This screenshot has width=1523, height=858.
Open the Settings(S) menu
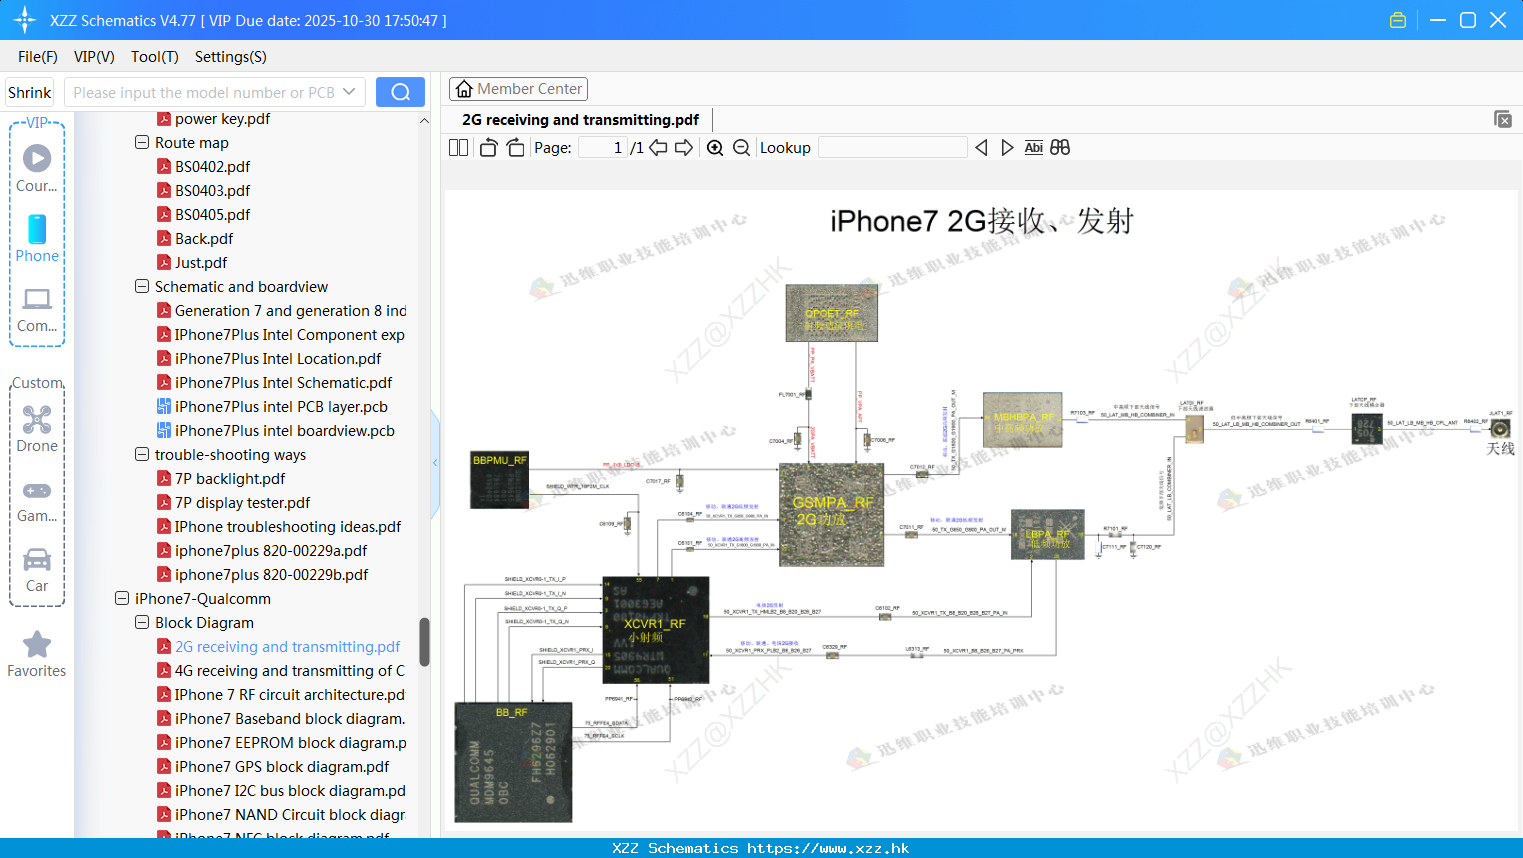point(231,57)
